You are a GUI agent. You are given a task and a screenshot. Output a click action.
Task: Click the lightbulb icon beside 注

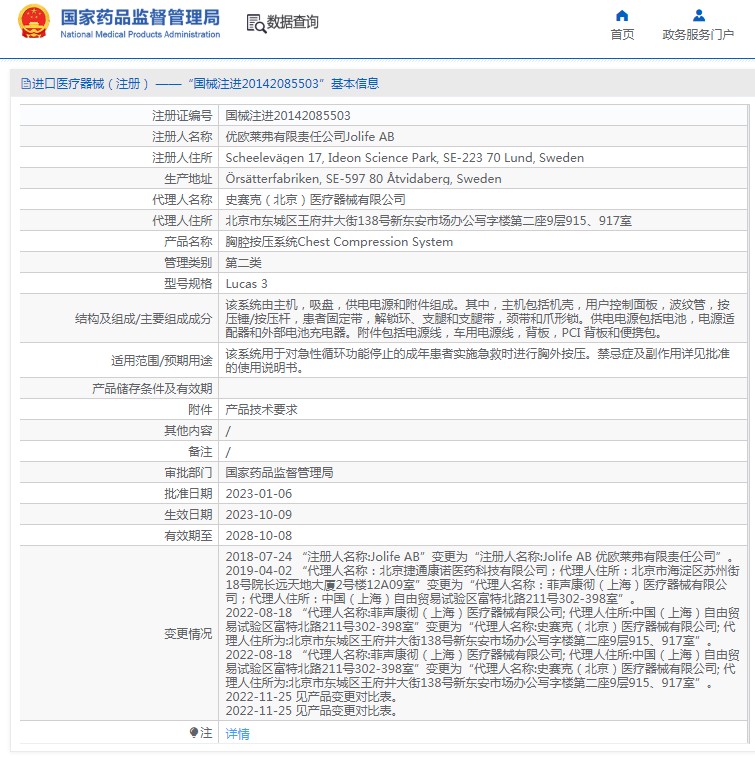(x=194, y=732)
